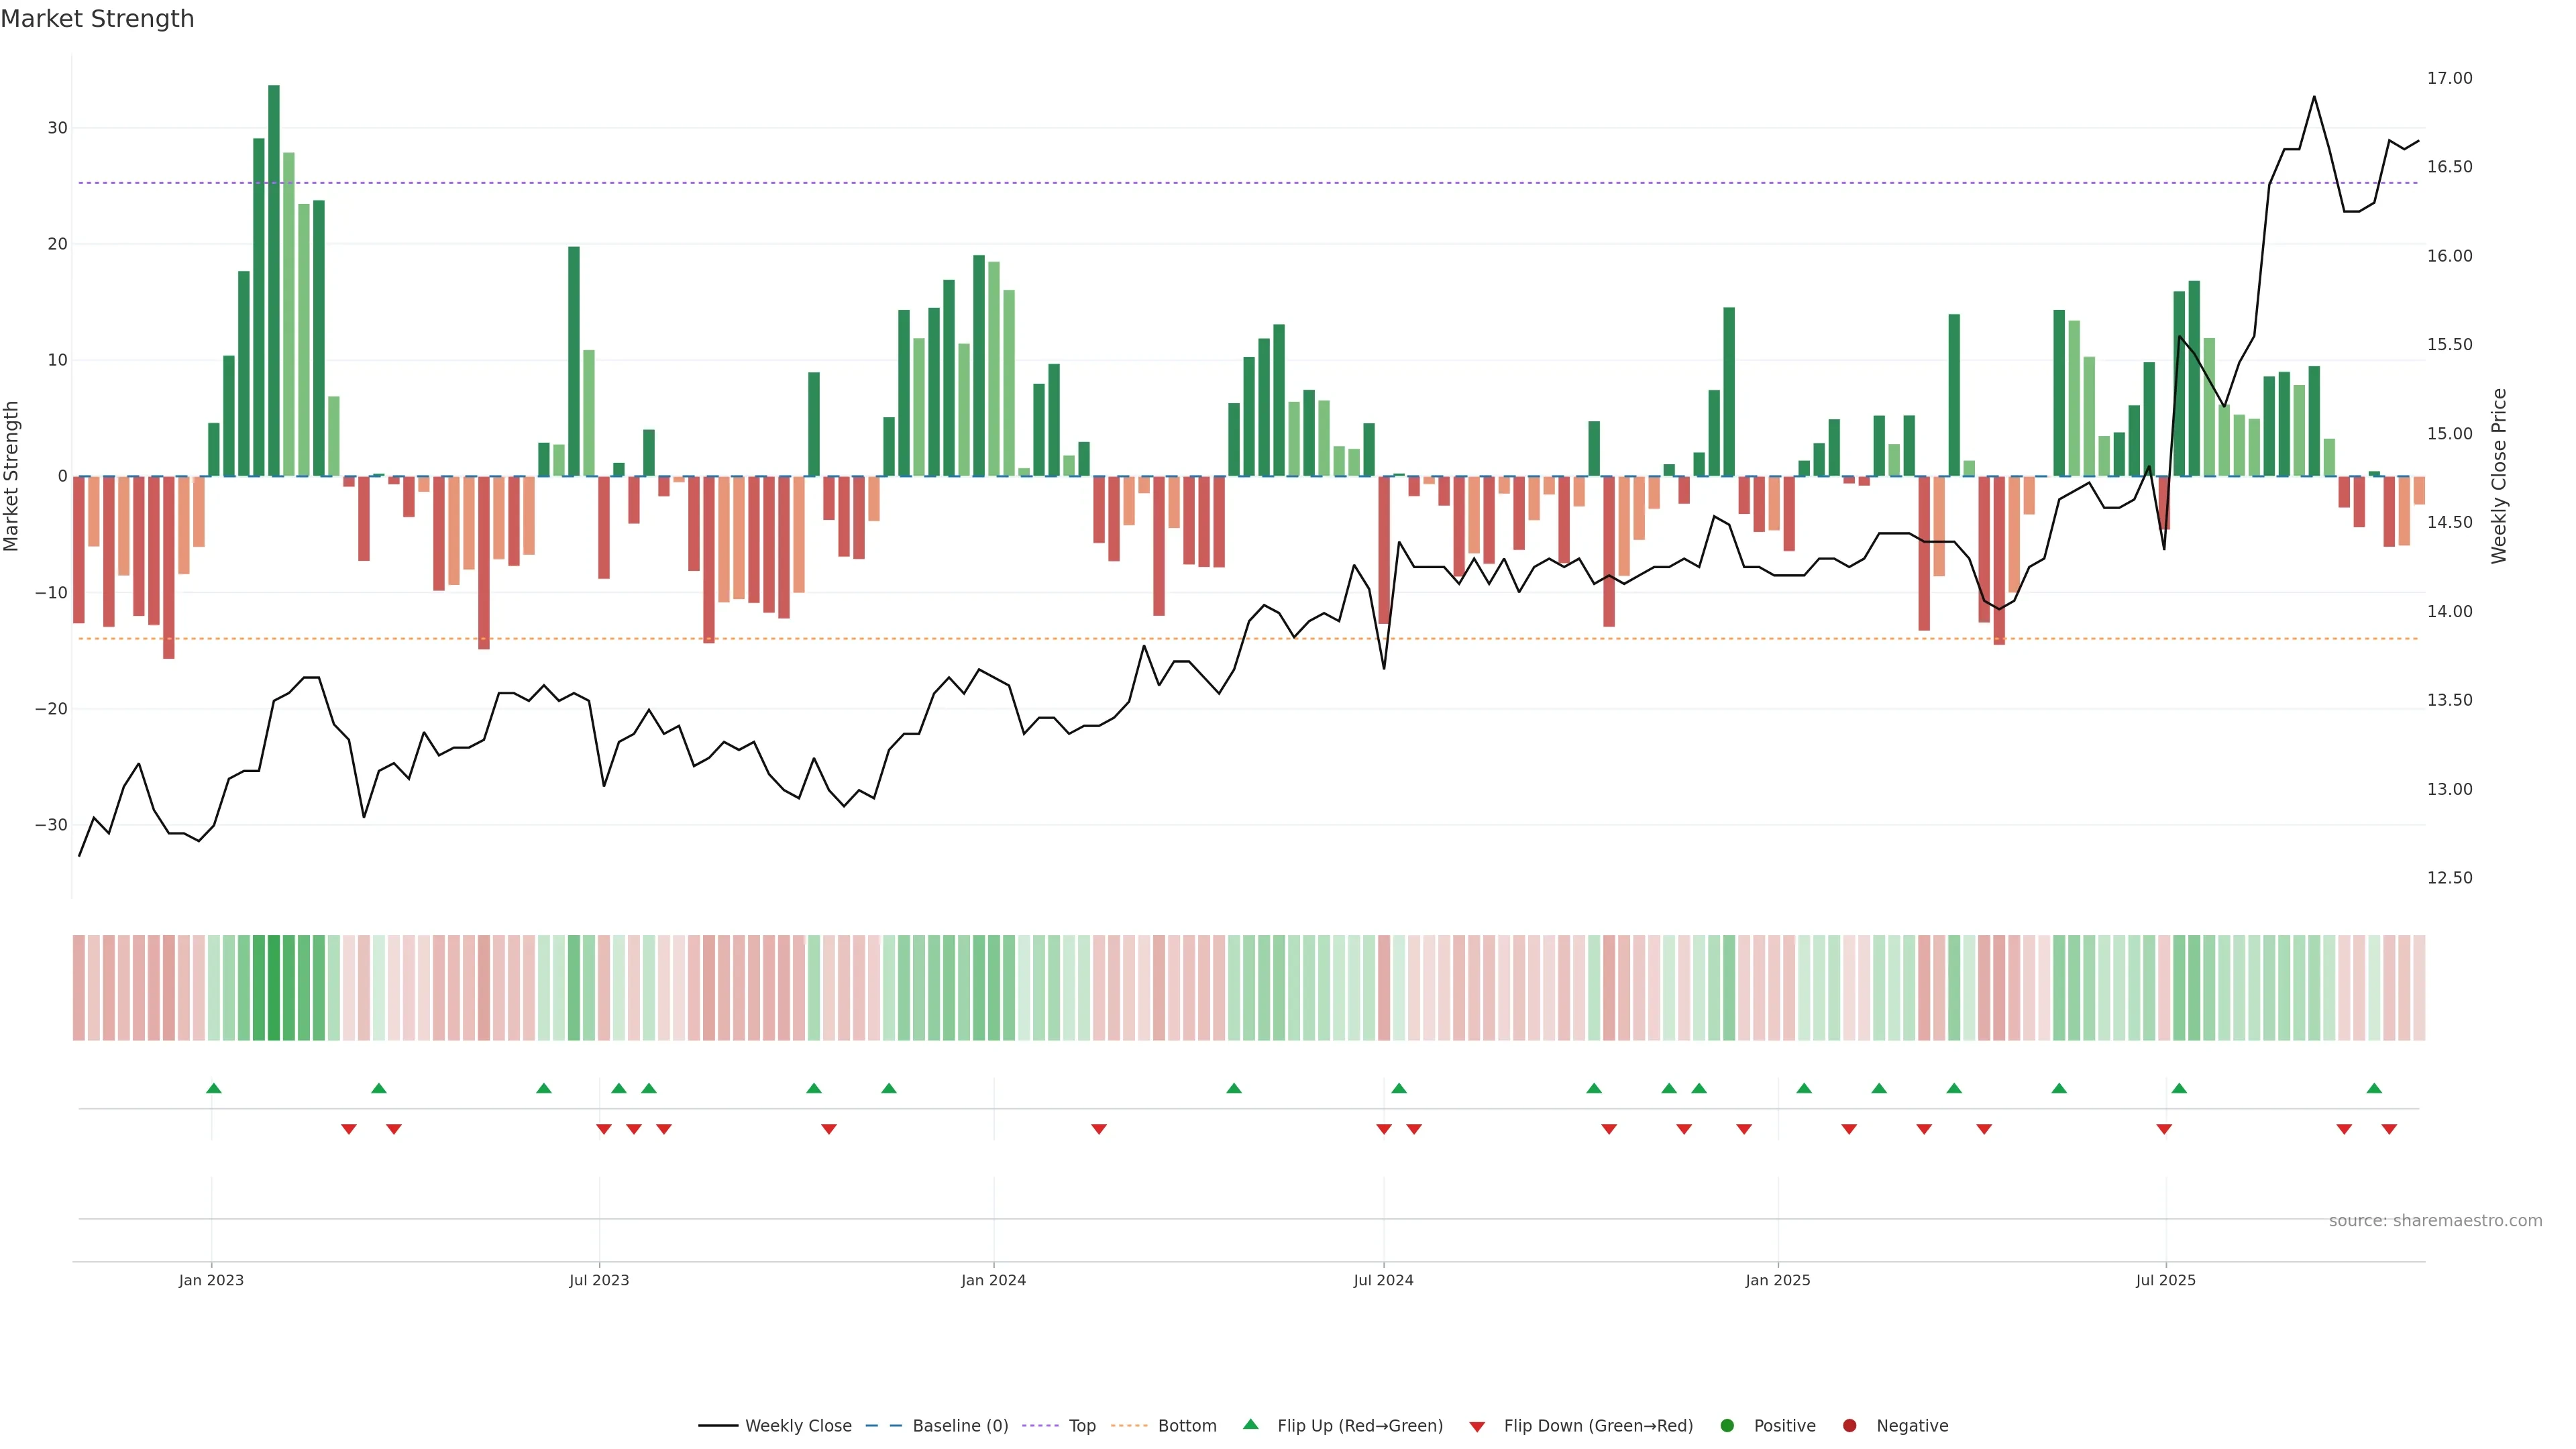
Task: Click the Jul 2025 x-axis label
Action: tap(2165, 1280)
